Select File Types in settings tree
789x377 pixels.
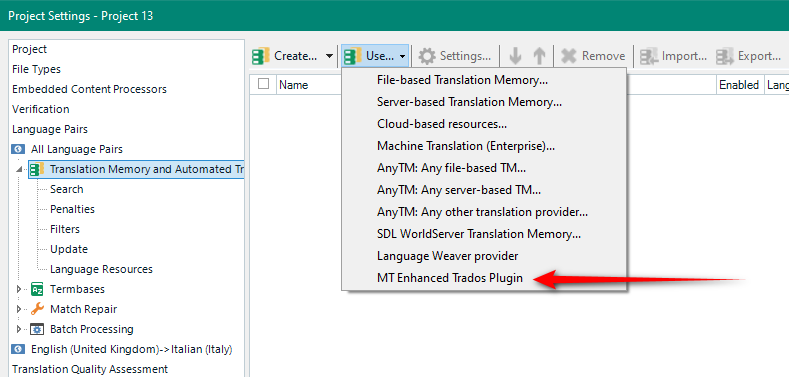(36, 69)
